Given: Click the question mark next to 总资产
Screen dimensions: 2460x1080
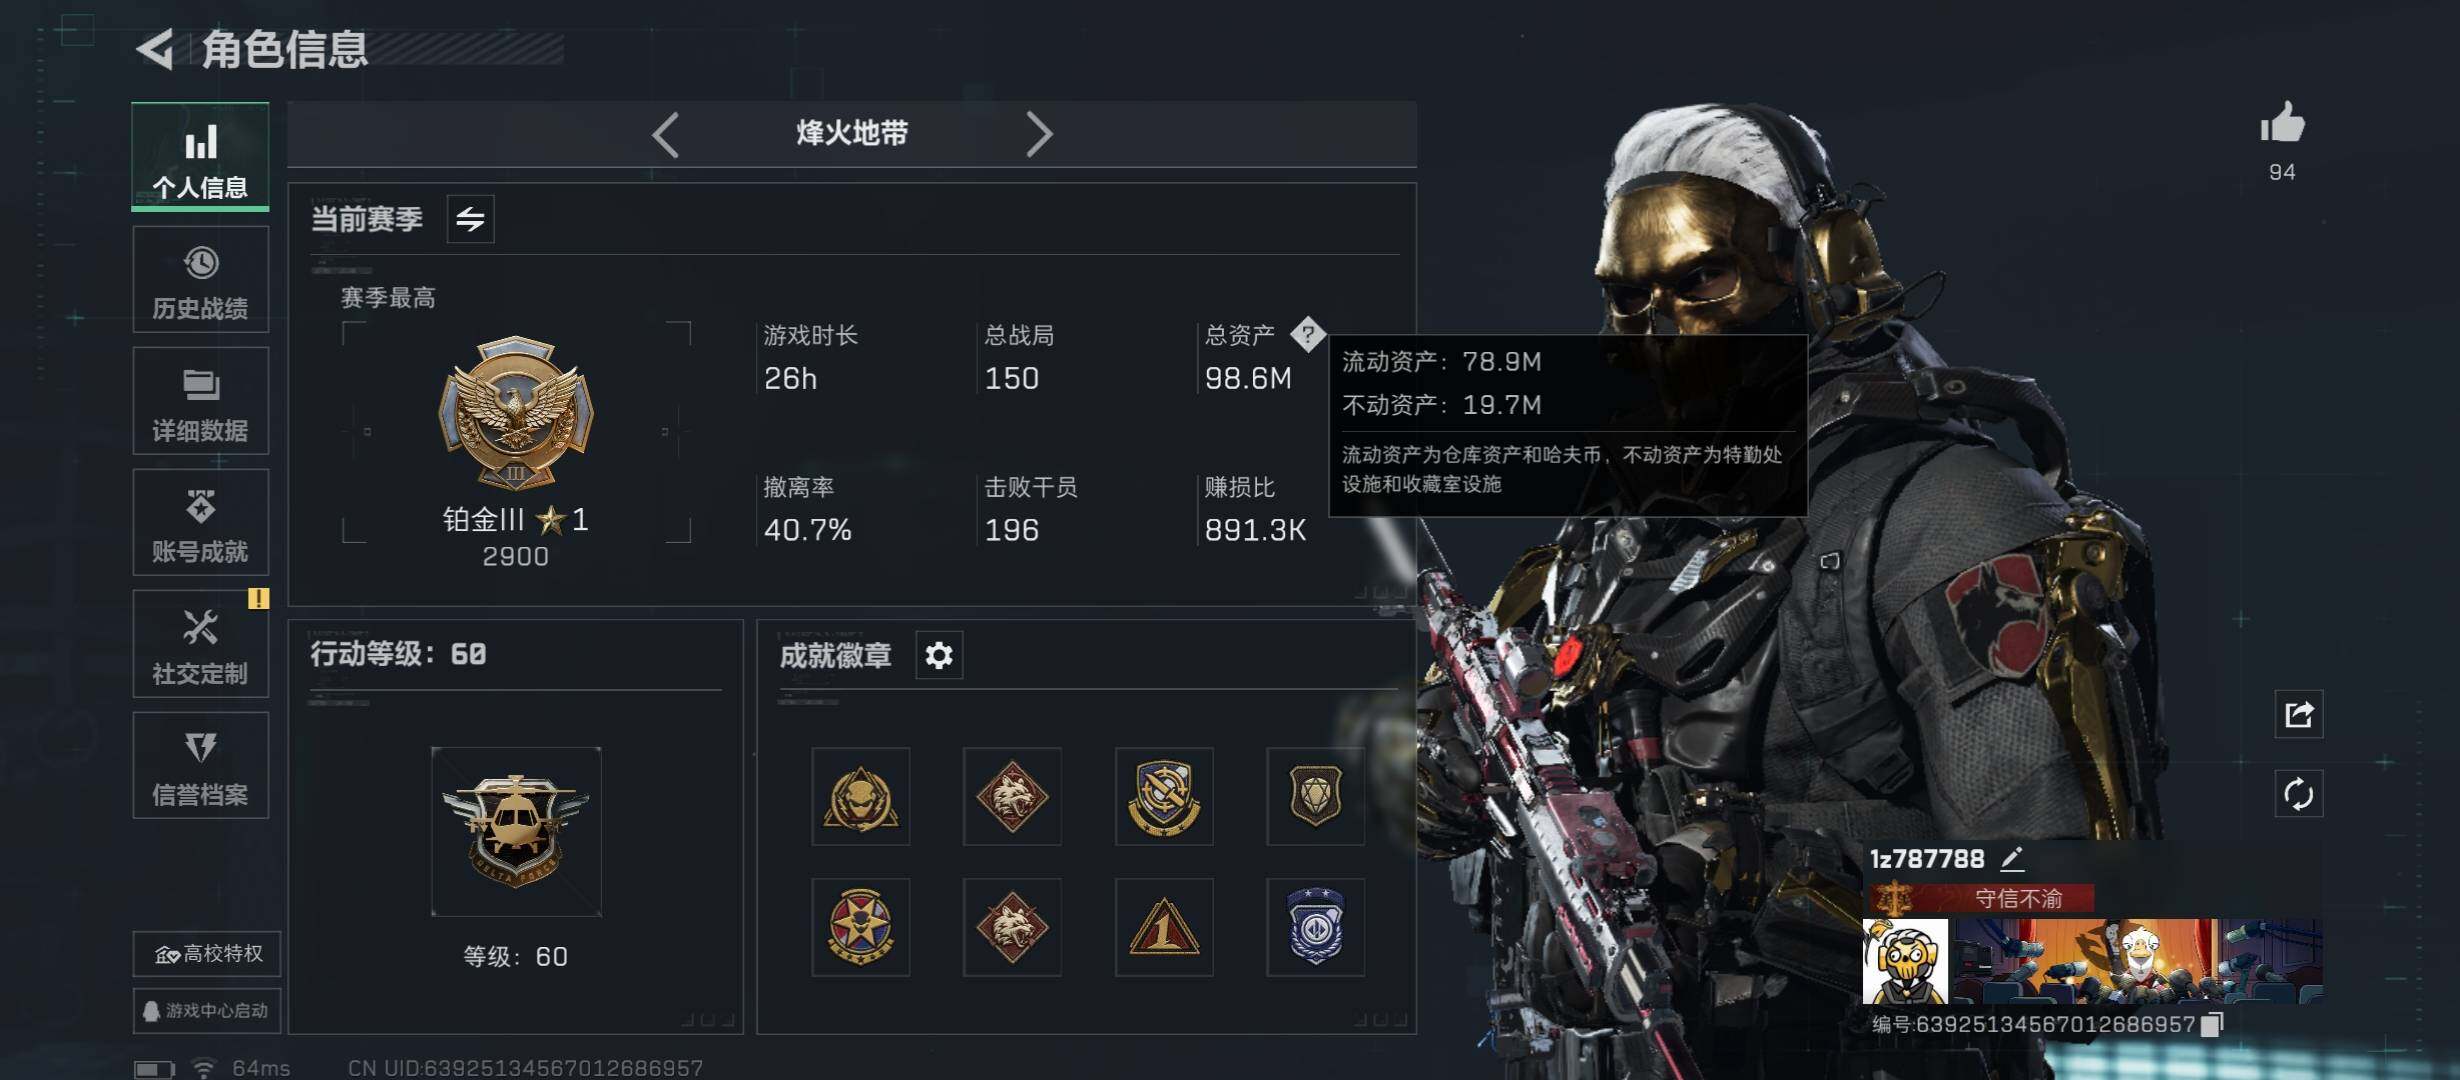Looking at the screenshot, I should click(x=1307, y=334).
